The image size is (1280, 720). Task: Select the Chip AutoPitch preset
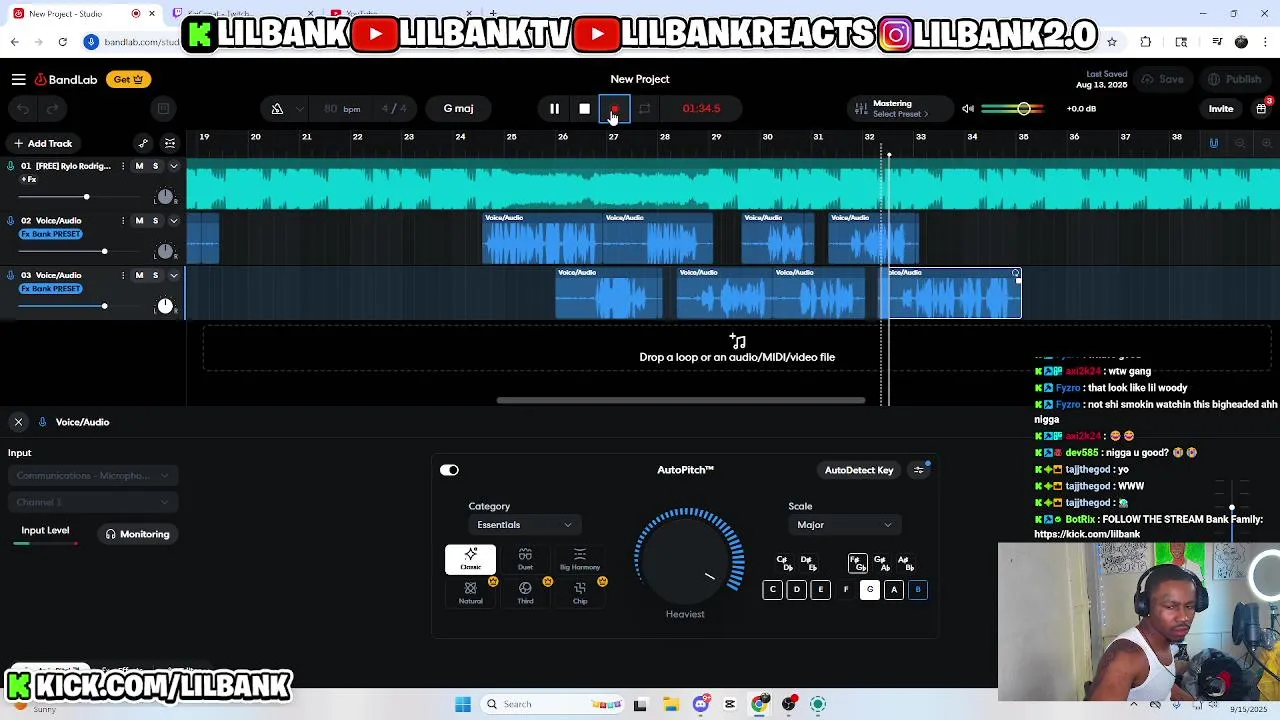pyautogui.click(x=580, y=593)
